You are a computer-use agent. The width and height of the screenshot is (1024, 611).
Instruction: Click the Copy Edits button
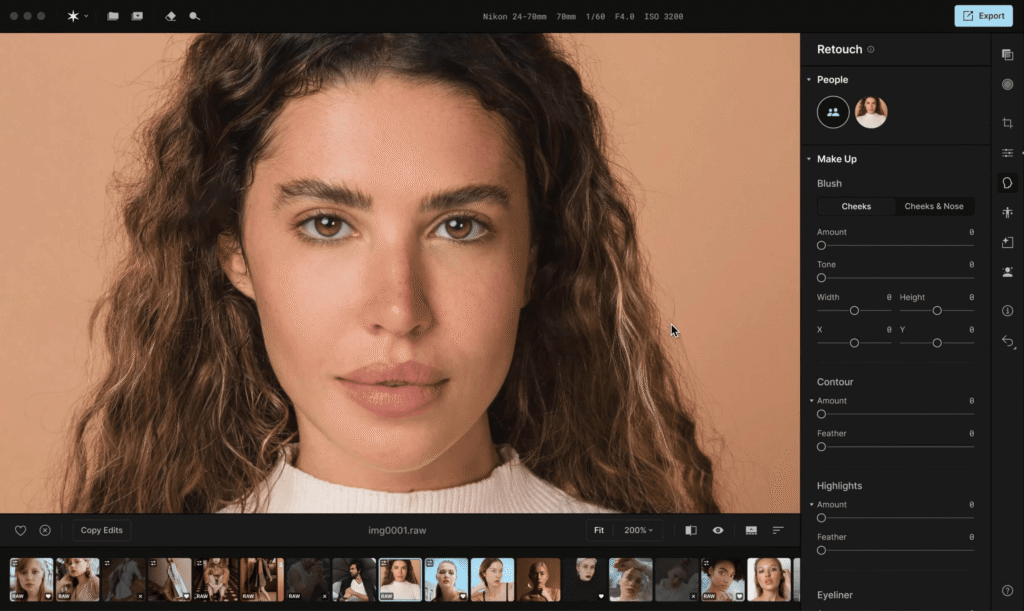pos(99,530)
